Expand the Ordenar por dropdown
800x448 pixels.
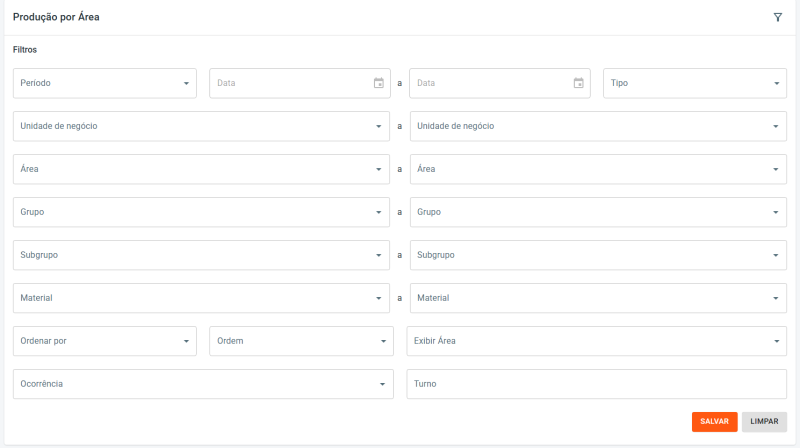click(x=105, y=341)
